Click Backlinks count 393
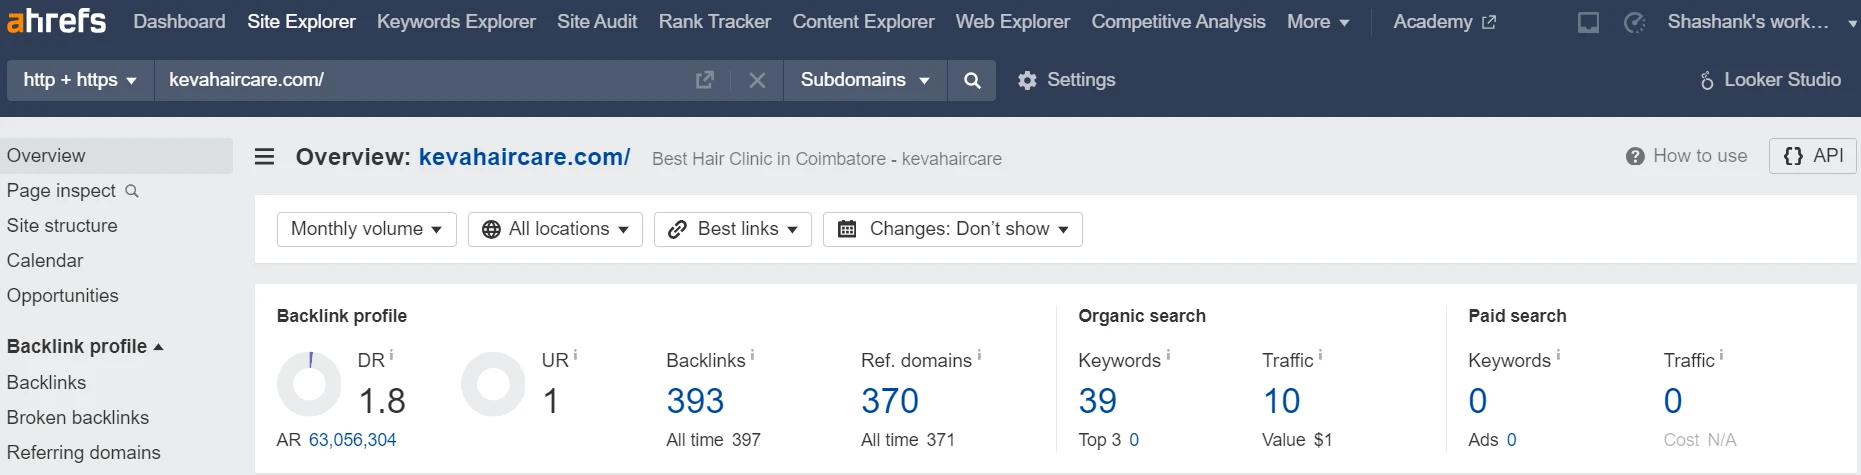 [x=695, y=401]
